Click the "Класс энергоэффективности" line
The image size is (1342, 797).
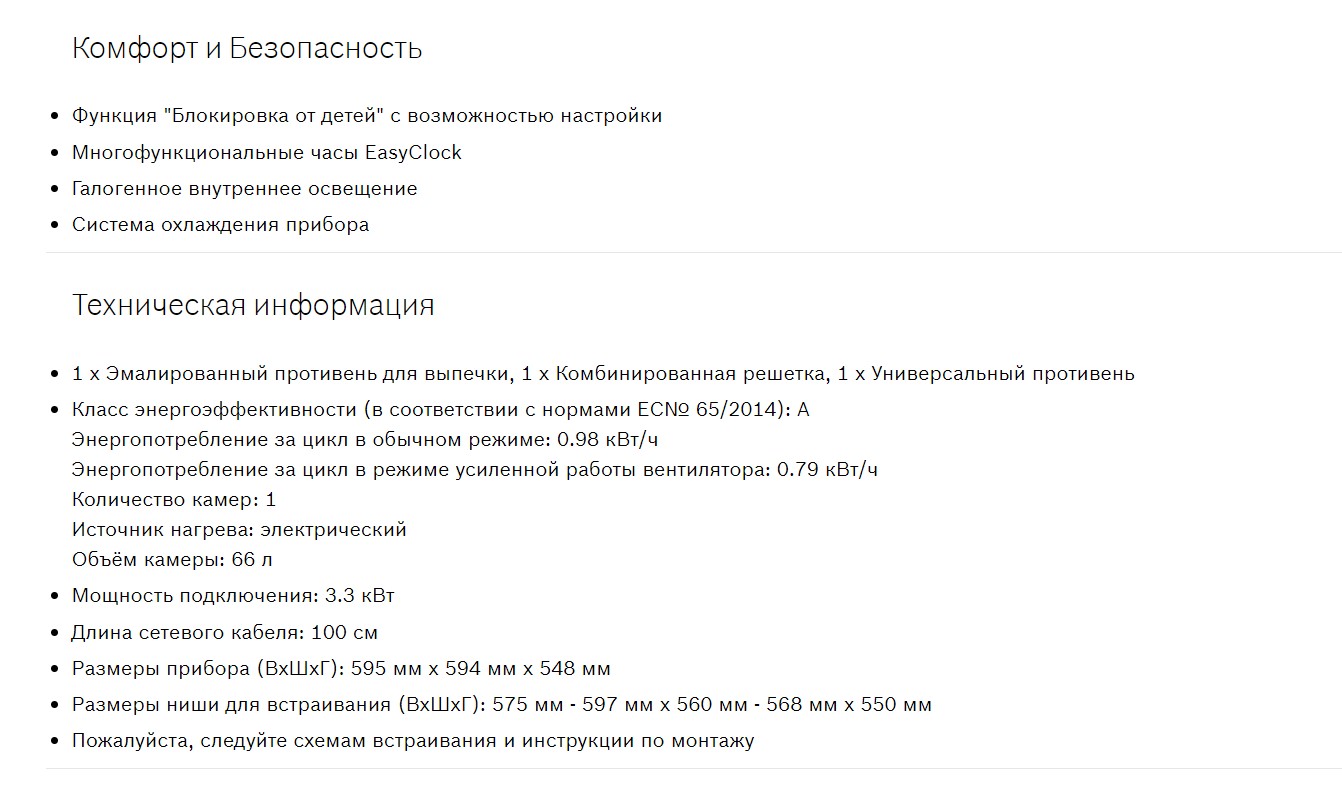tap(440, 410)
